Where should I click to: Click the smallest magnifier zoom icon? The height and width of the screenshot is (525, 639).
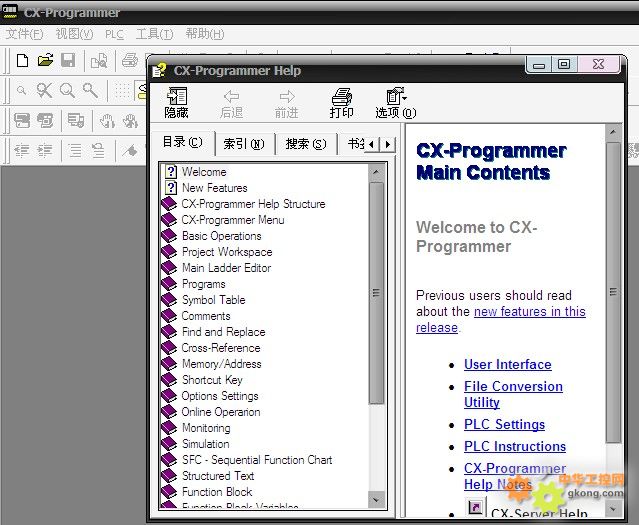22,90
